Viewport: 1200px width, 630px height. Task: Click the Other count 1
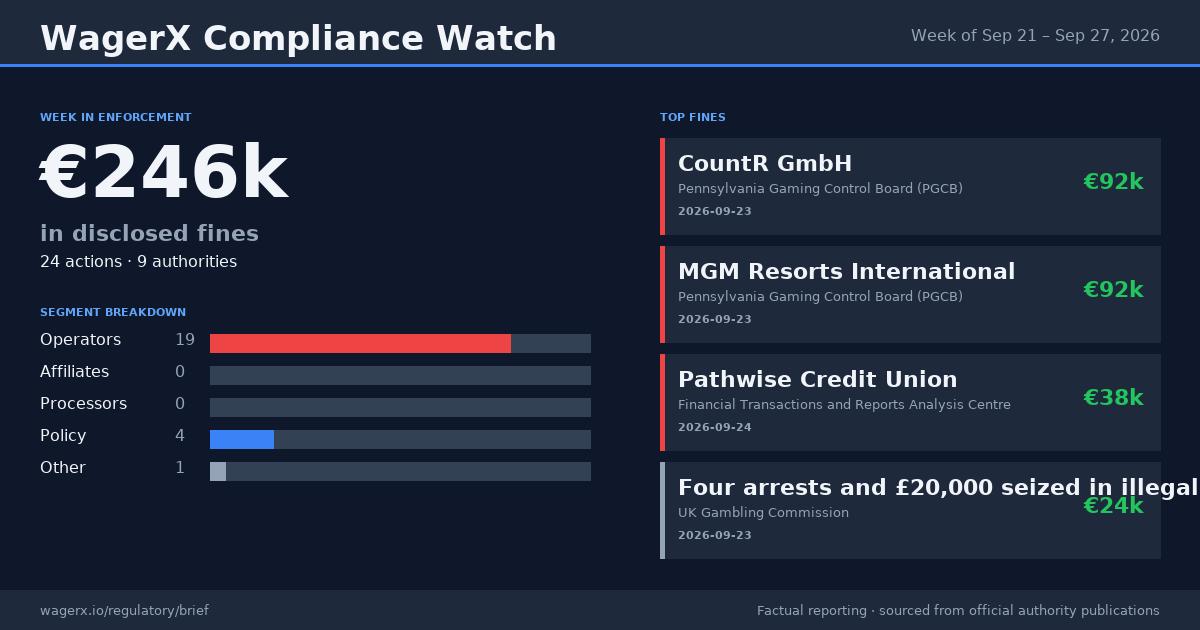(x=180, y=468)
